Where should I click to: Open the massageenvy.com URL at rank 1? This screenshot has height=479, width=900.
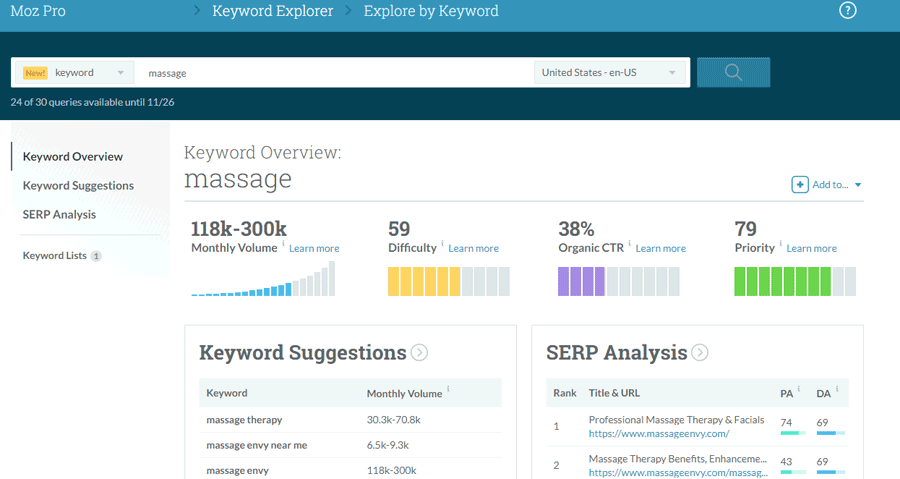659,434
